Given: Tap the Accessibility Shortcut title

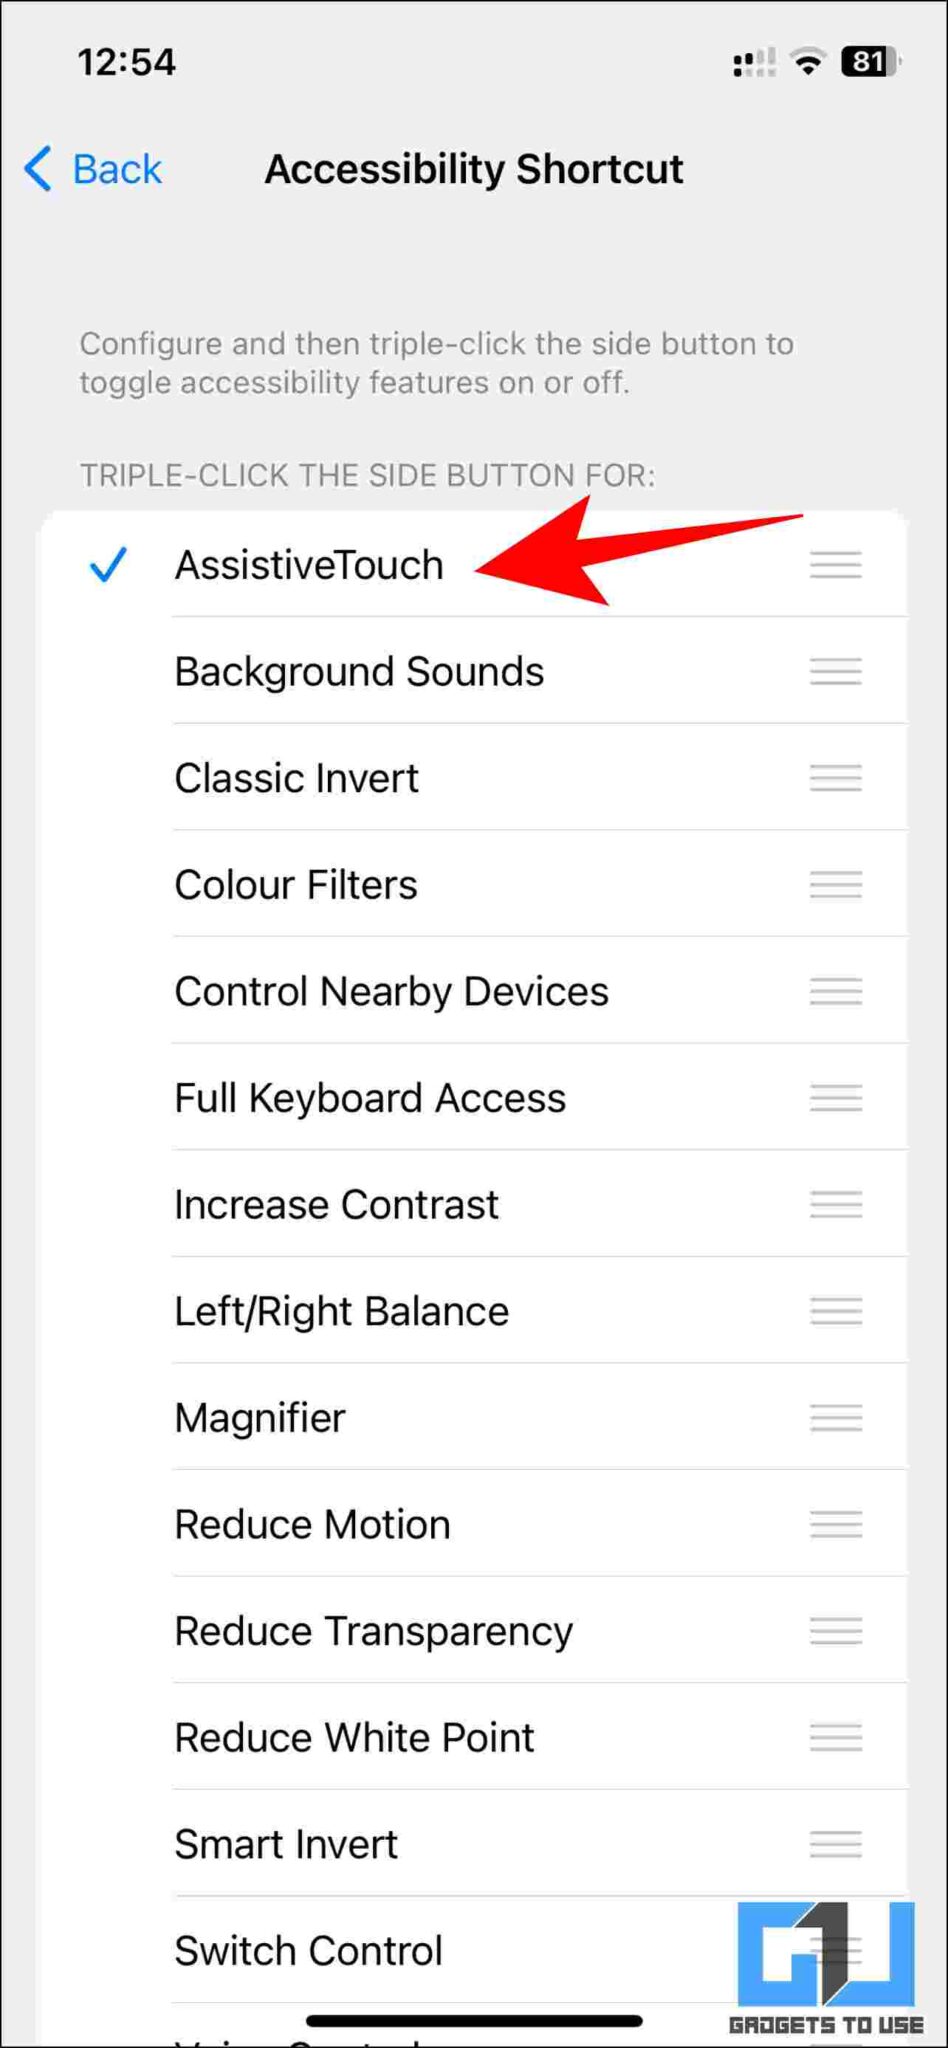Looking at the screenshot, I should [x=473, y=169].
